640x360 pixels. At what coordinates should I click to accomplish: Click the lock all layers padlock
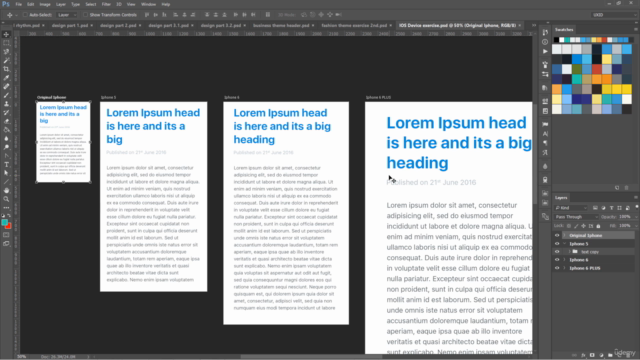598,226
